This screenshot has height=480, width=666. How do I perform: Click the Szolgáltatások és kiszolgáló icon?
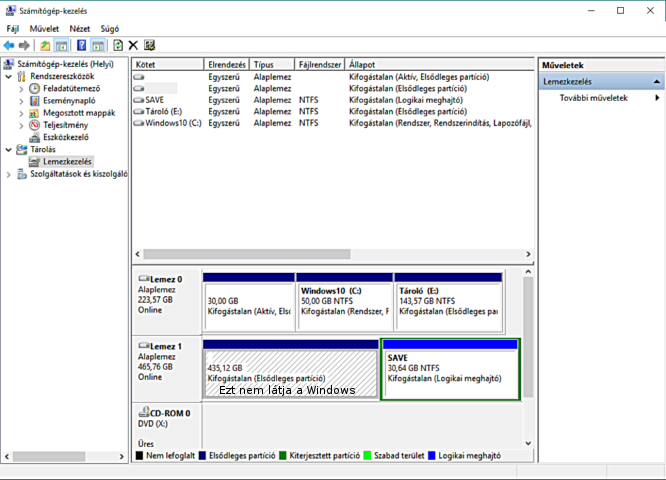tap(22, 174)
